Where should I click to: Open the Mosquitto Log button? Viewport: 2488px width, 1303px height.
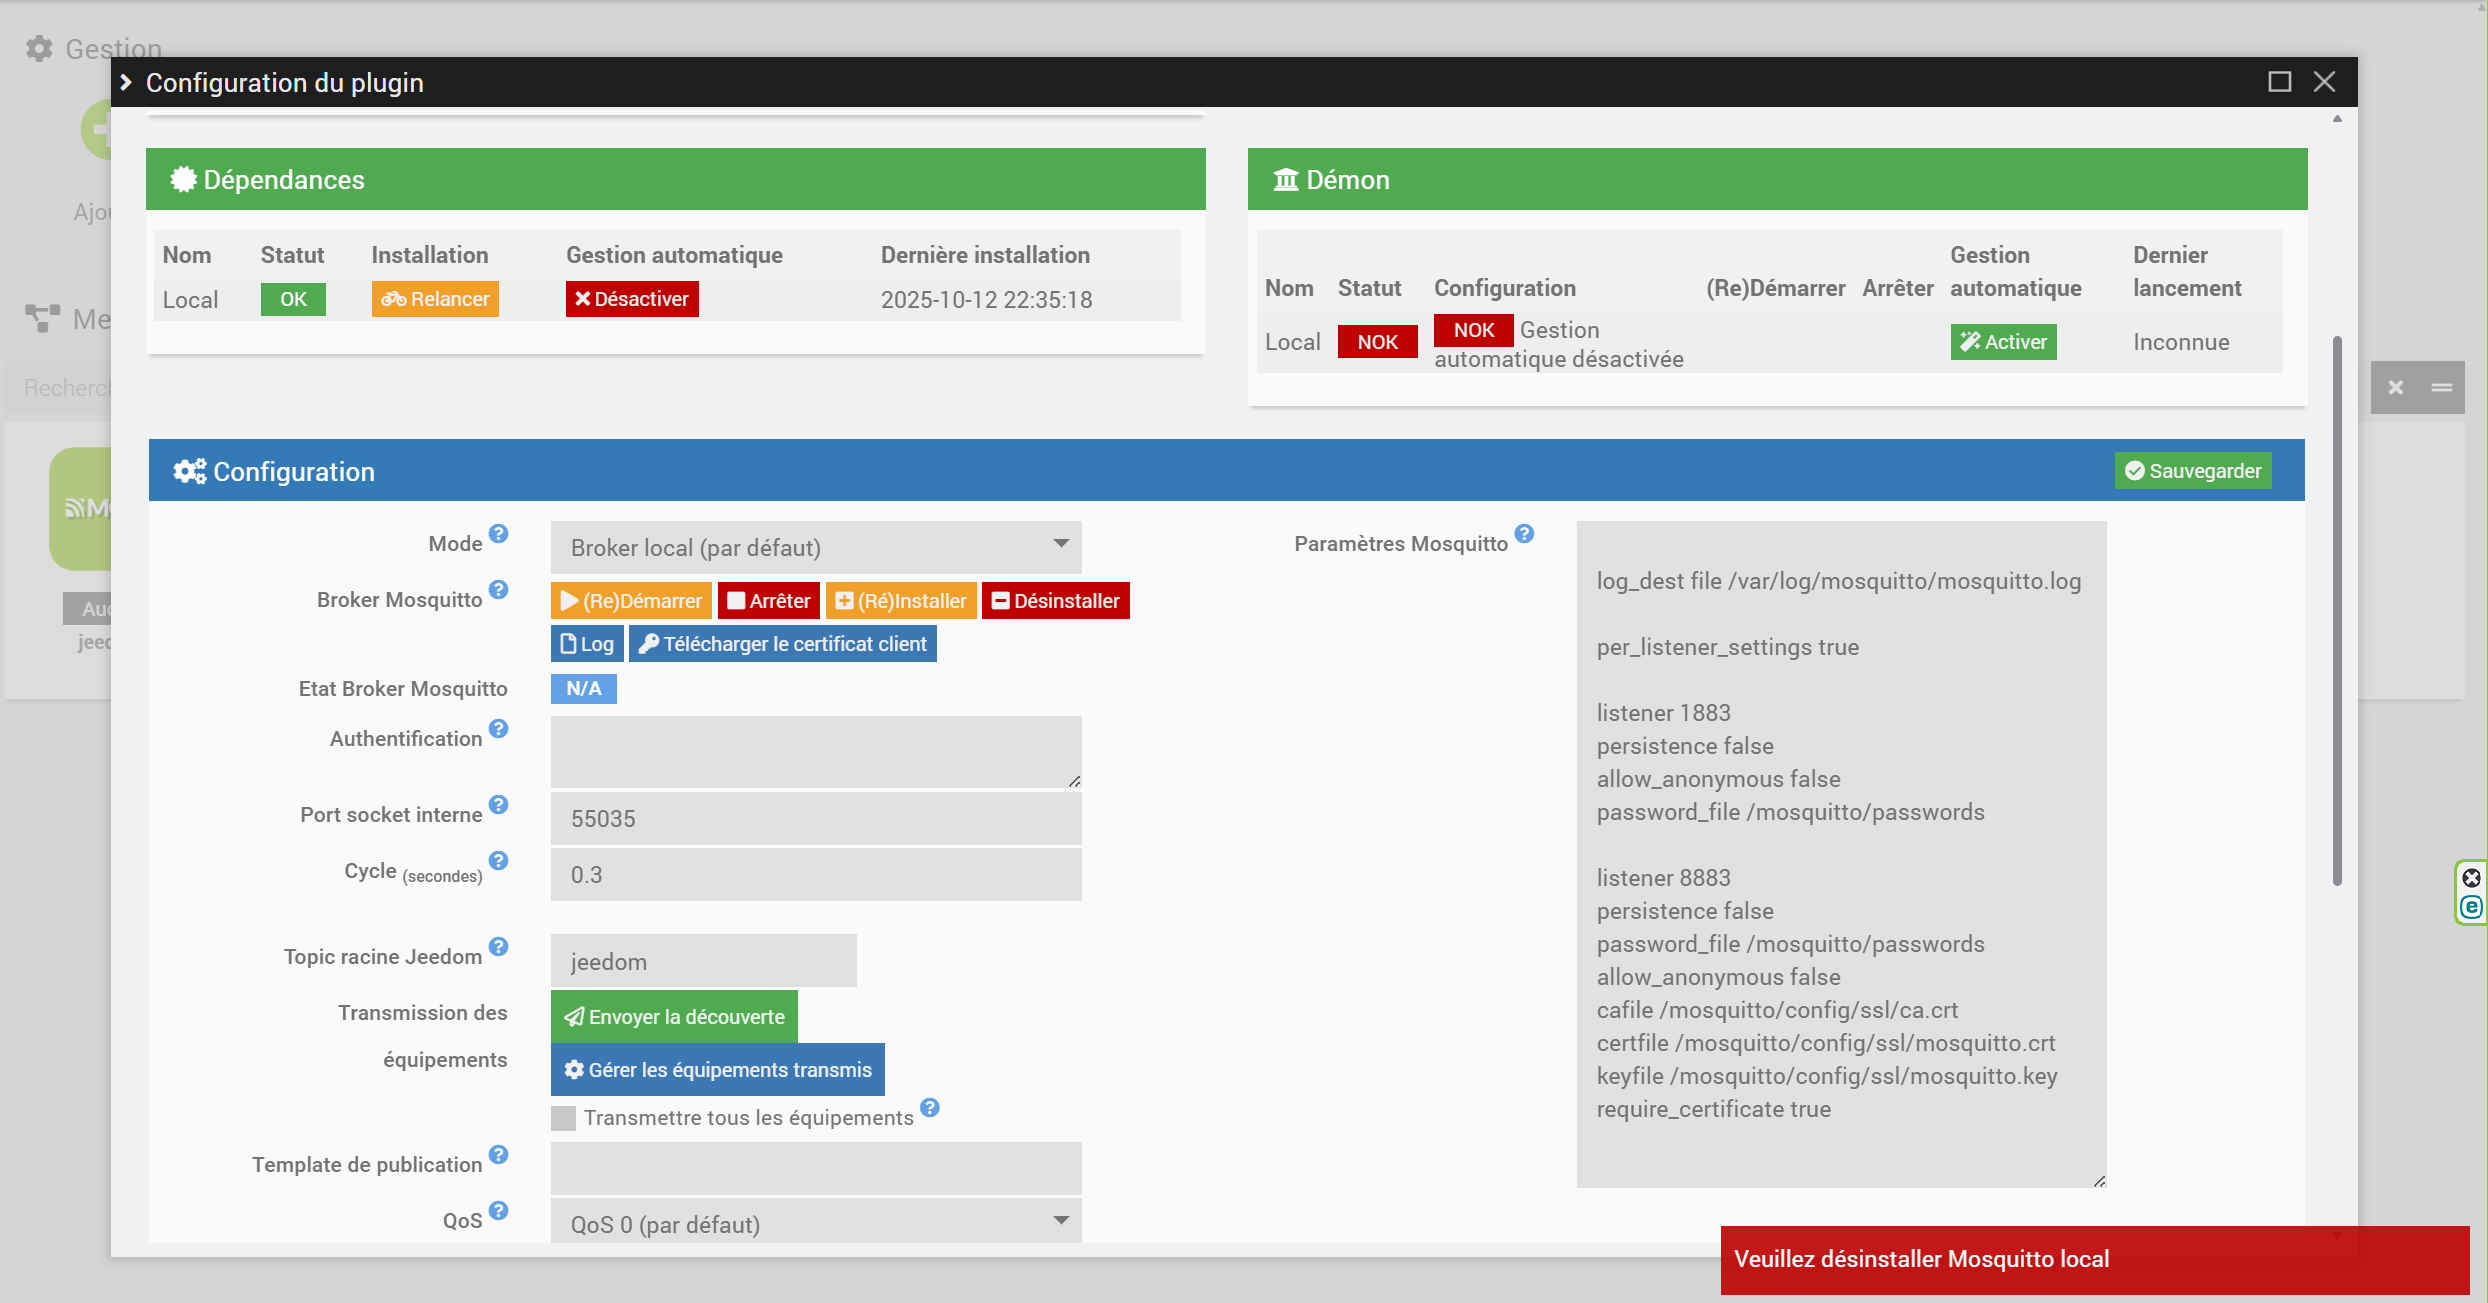[587, 644]
